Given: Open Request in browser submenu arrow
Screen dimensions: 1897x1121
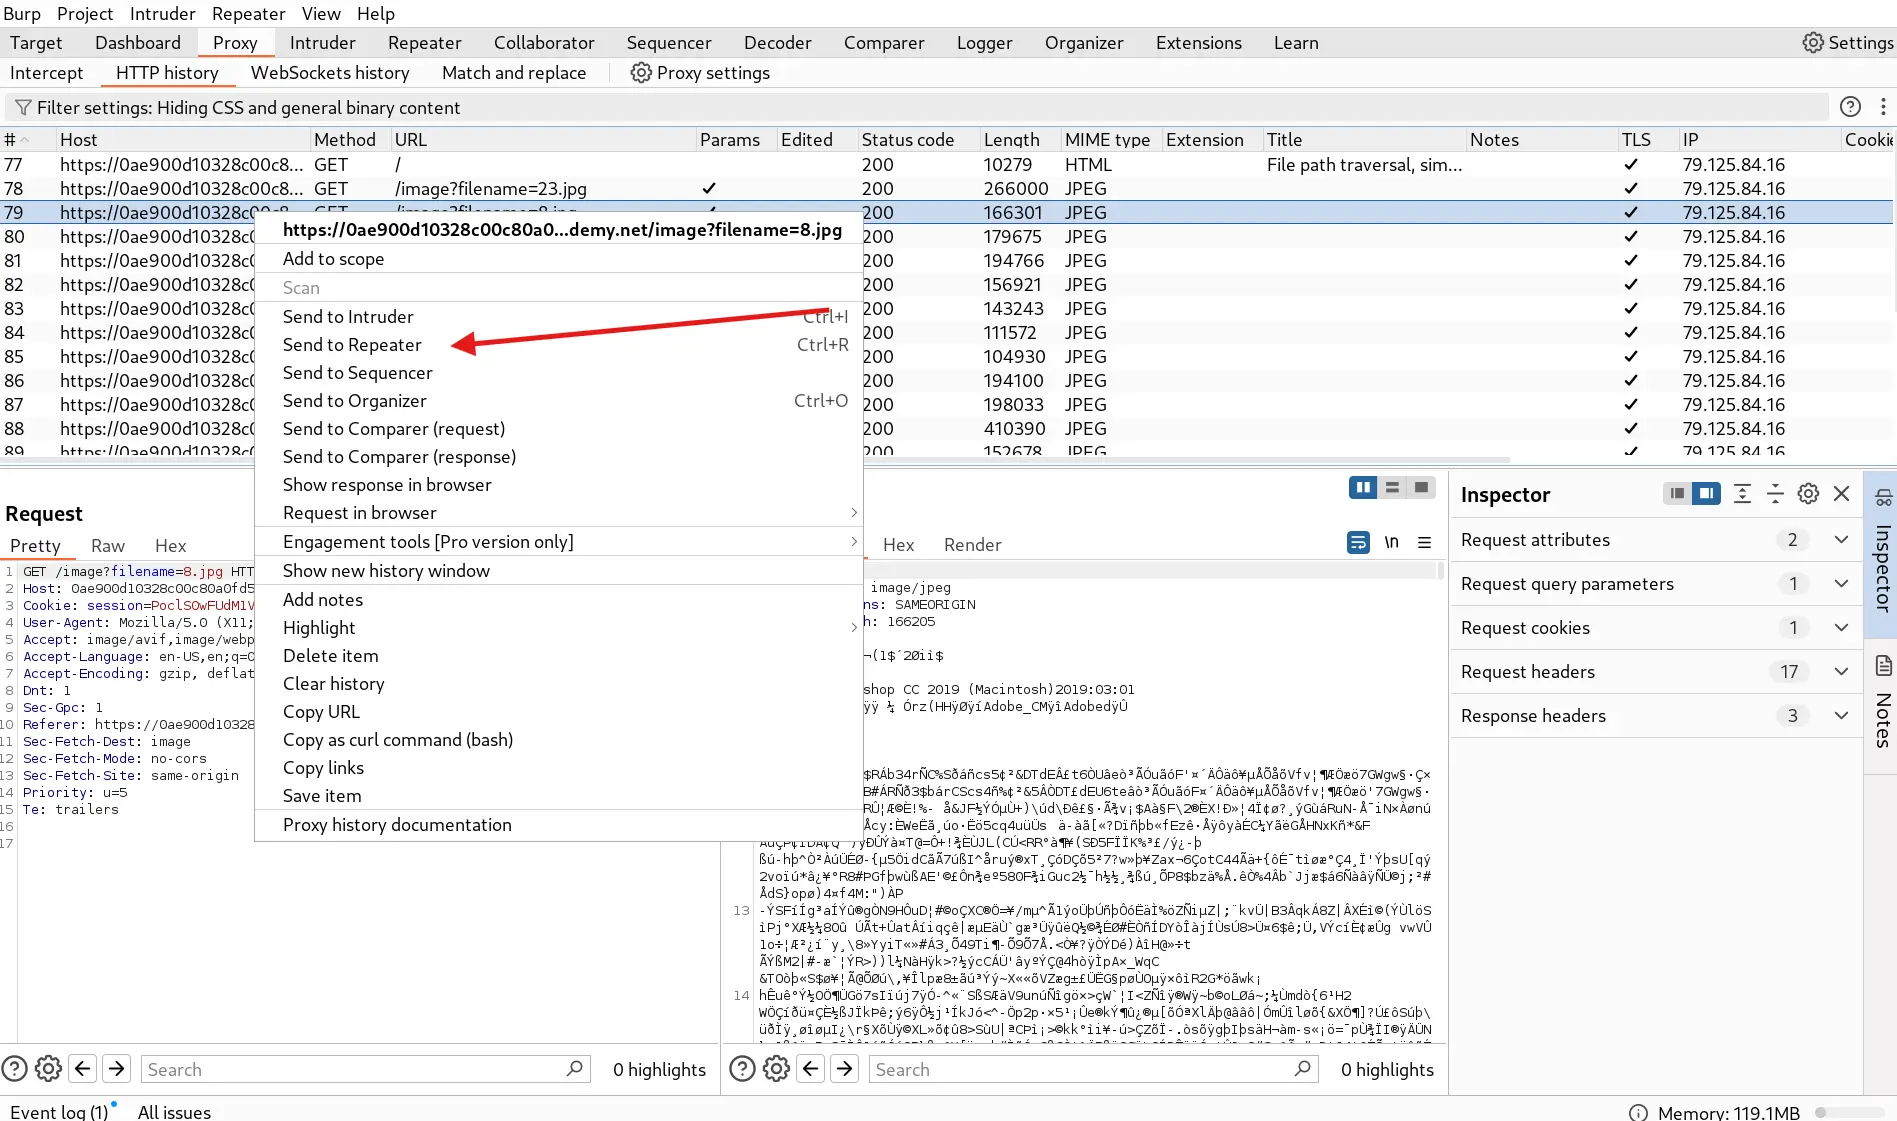Looking at the screenshot, I should point(853,513).
